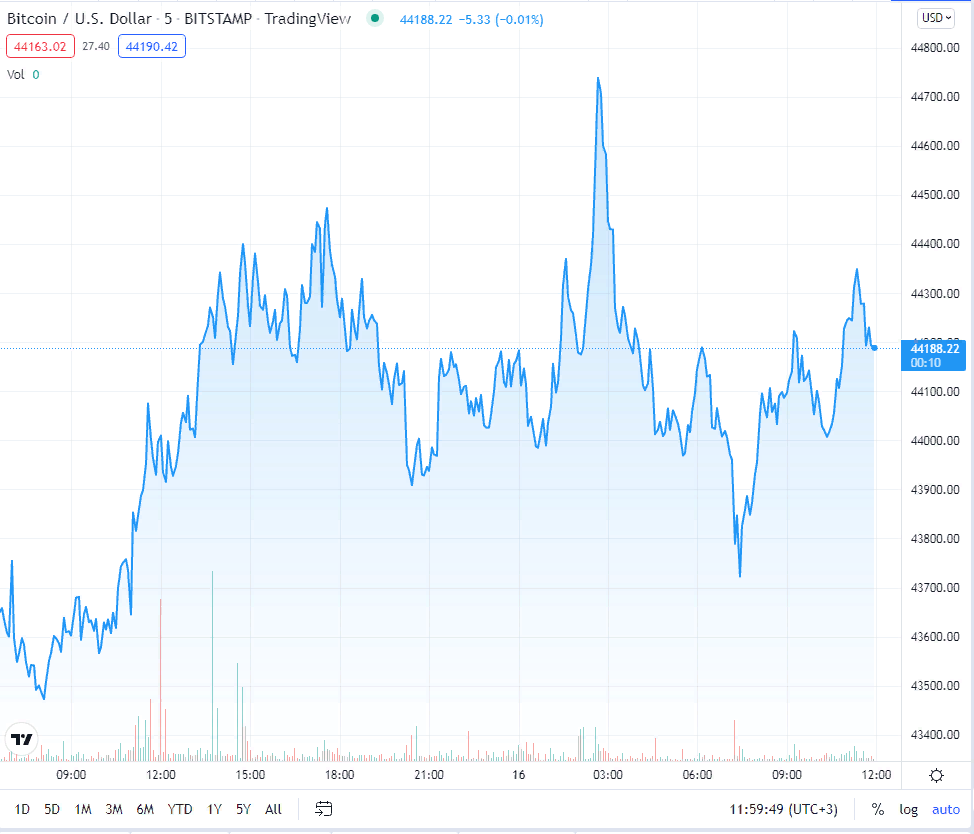This screenshot has height=834, width=974.
Task: Toggle log scale for price axis
Action: pos(908,809)
